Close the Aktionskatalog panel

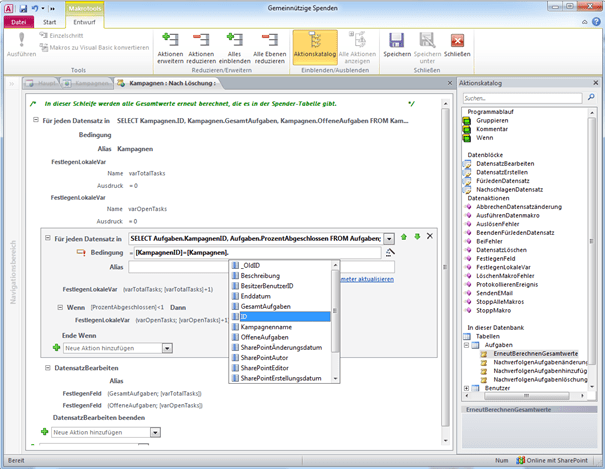tap(596, 83)
